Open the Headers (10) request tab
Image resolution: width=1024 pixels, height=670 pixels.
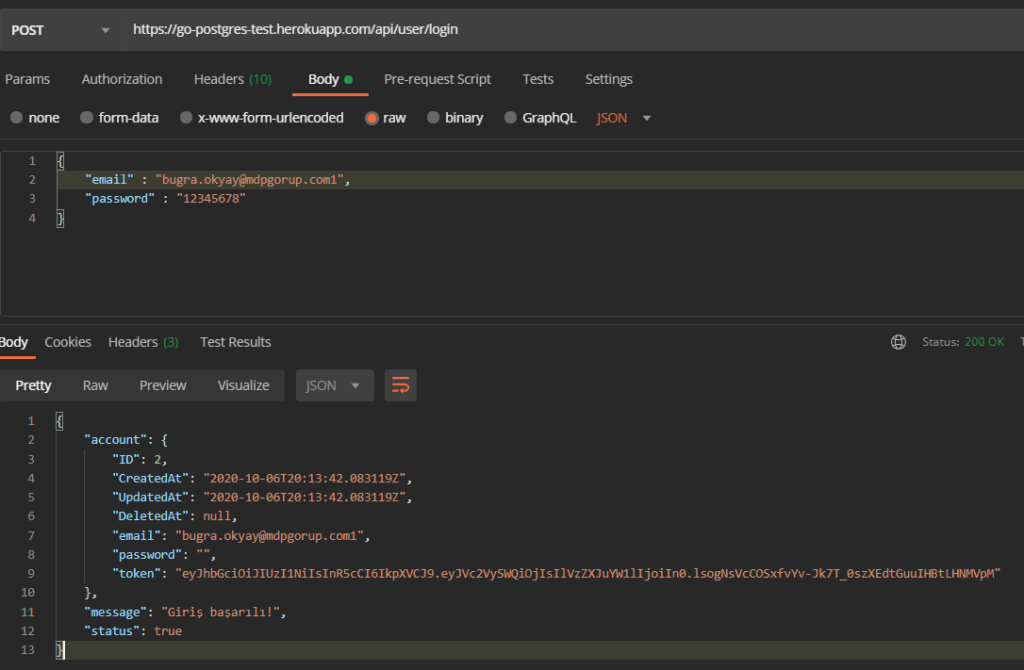coord(232,79)
